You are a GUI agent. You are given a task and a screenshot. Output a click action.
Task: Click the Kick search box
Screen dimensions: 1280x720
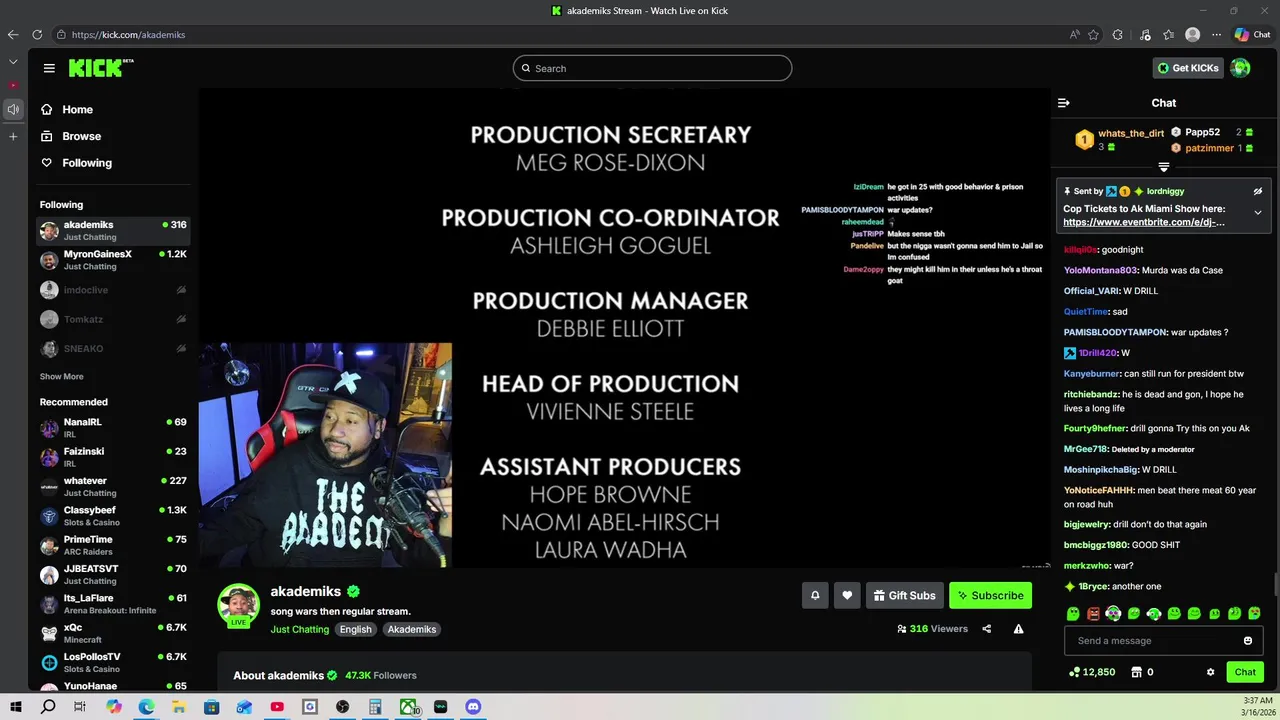[652, 68]
